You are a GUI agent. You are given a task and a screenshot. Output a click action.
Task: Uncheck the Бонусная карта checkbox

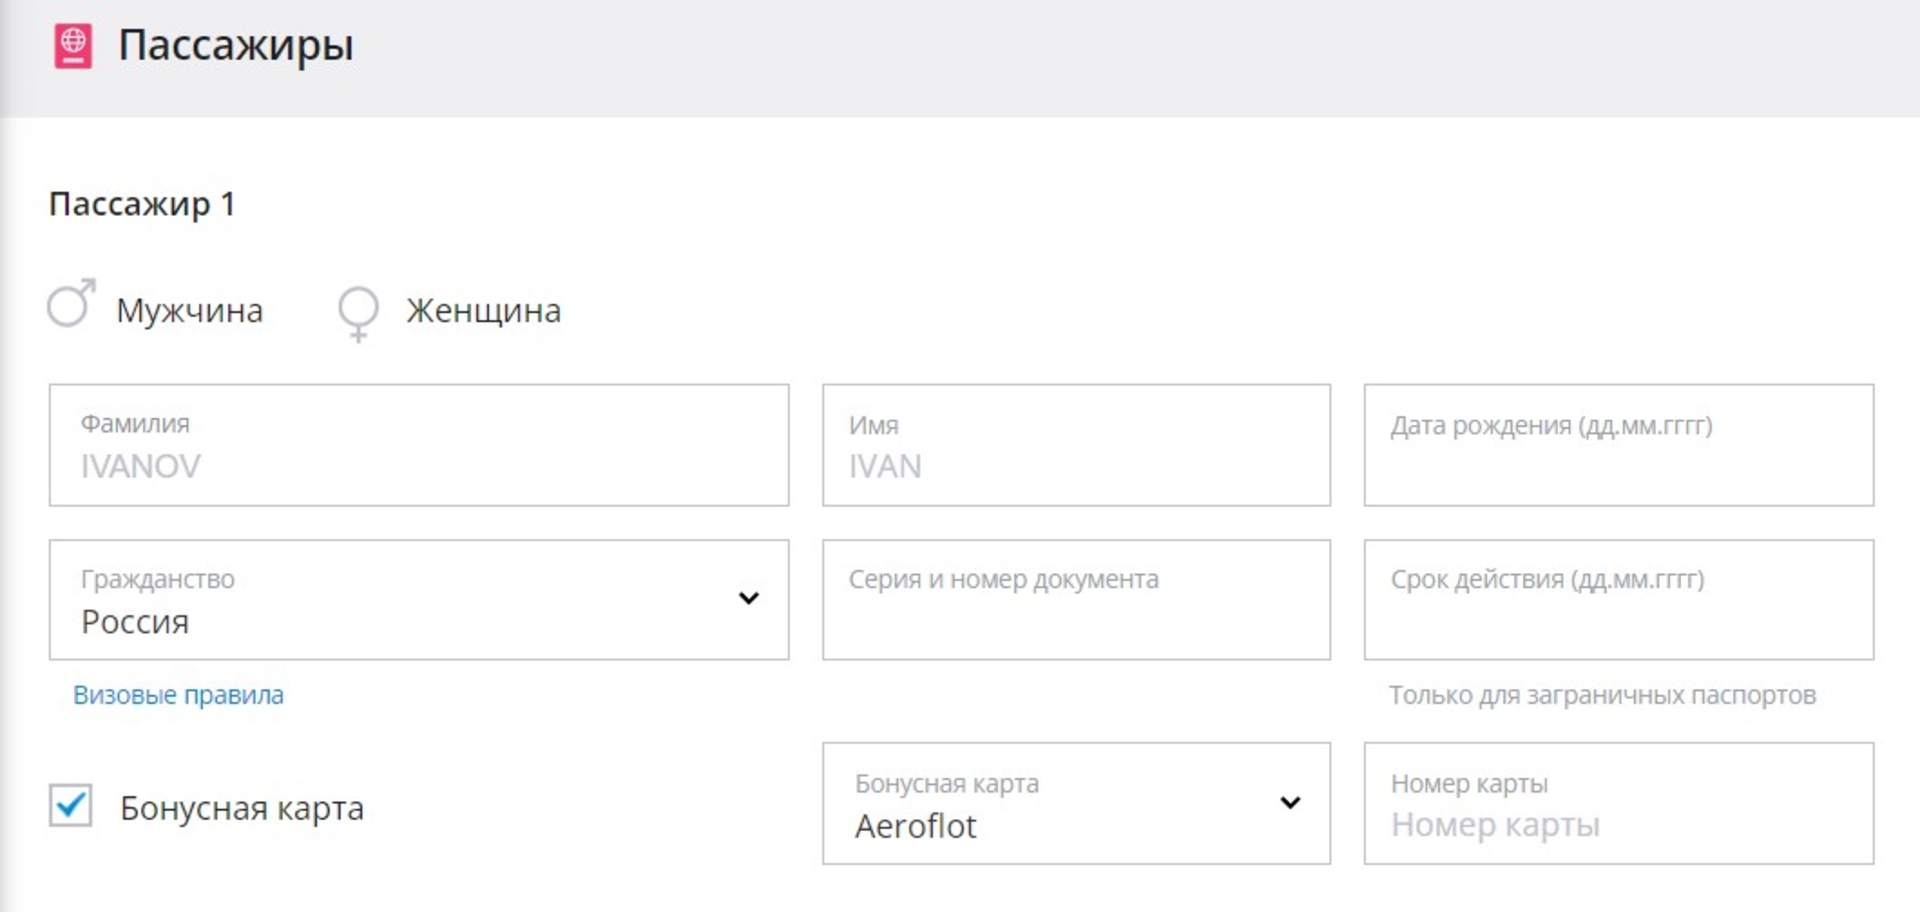(x=71, y=805)
